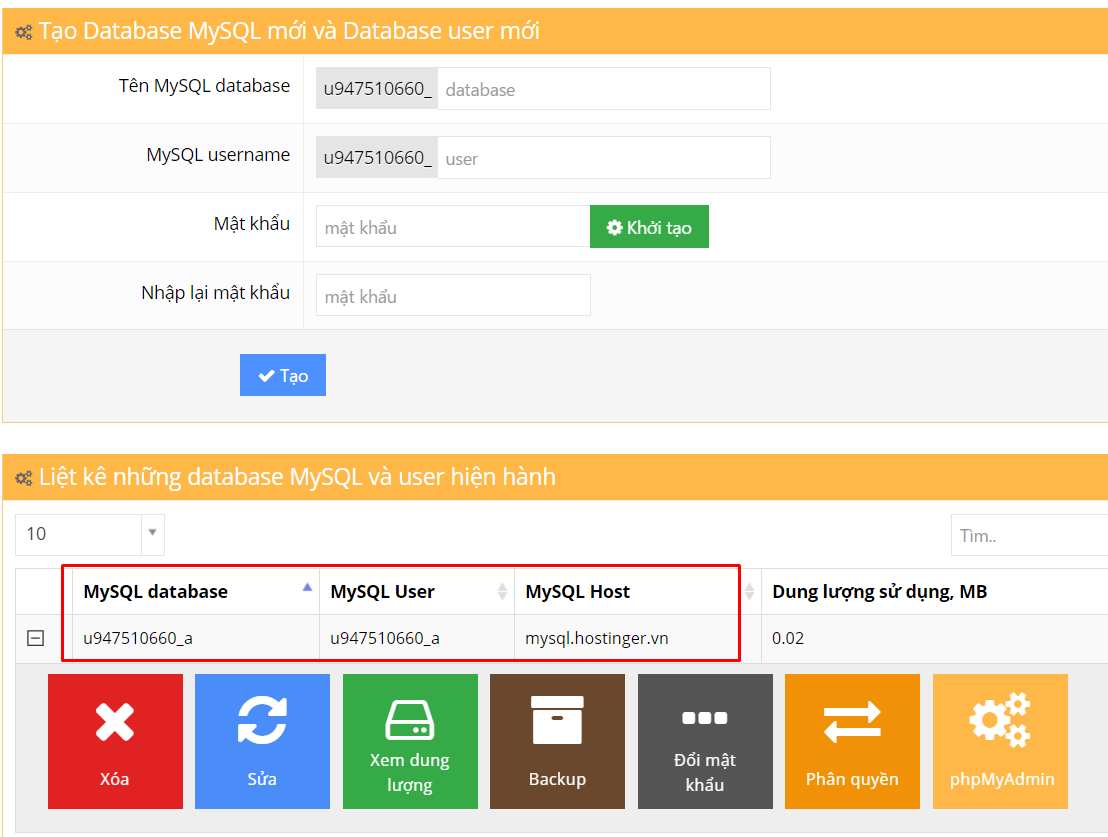The image size is (1108, 837).
Task: Open the Phân quyền permissions tile
Action: click(852, 741)
